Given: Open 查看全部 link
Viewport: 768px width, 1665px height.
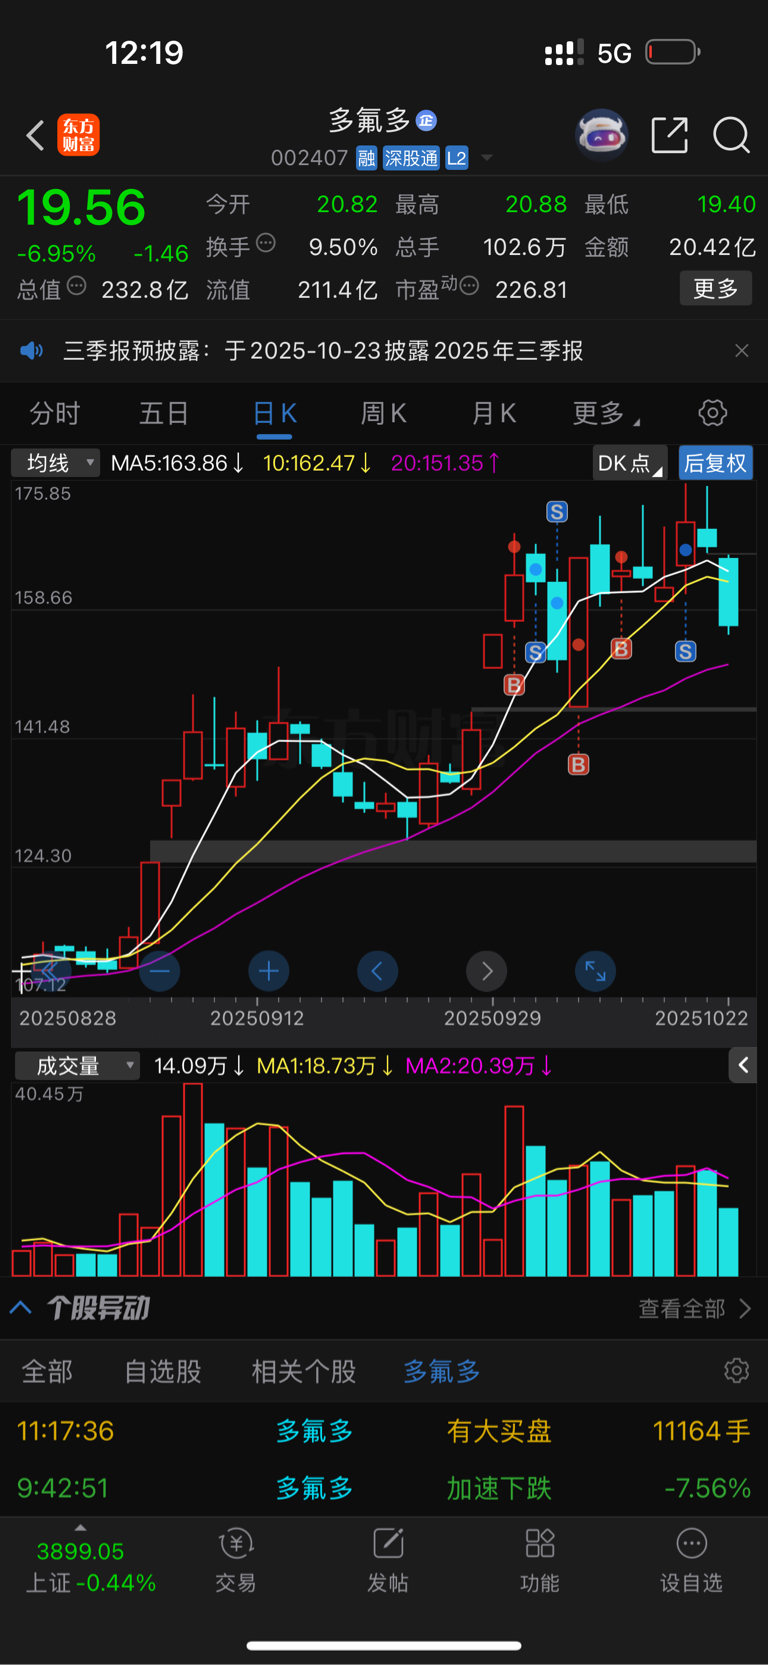Looking at the screenshot, I should pos(695,1308).
